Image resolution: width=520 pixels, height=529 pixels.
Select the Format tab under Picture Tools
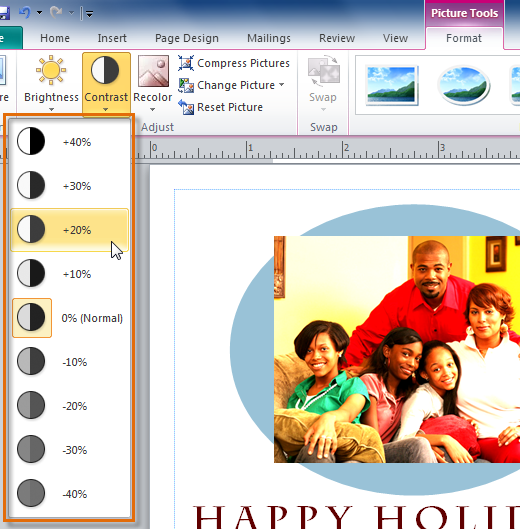(464, 38)
